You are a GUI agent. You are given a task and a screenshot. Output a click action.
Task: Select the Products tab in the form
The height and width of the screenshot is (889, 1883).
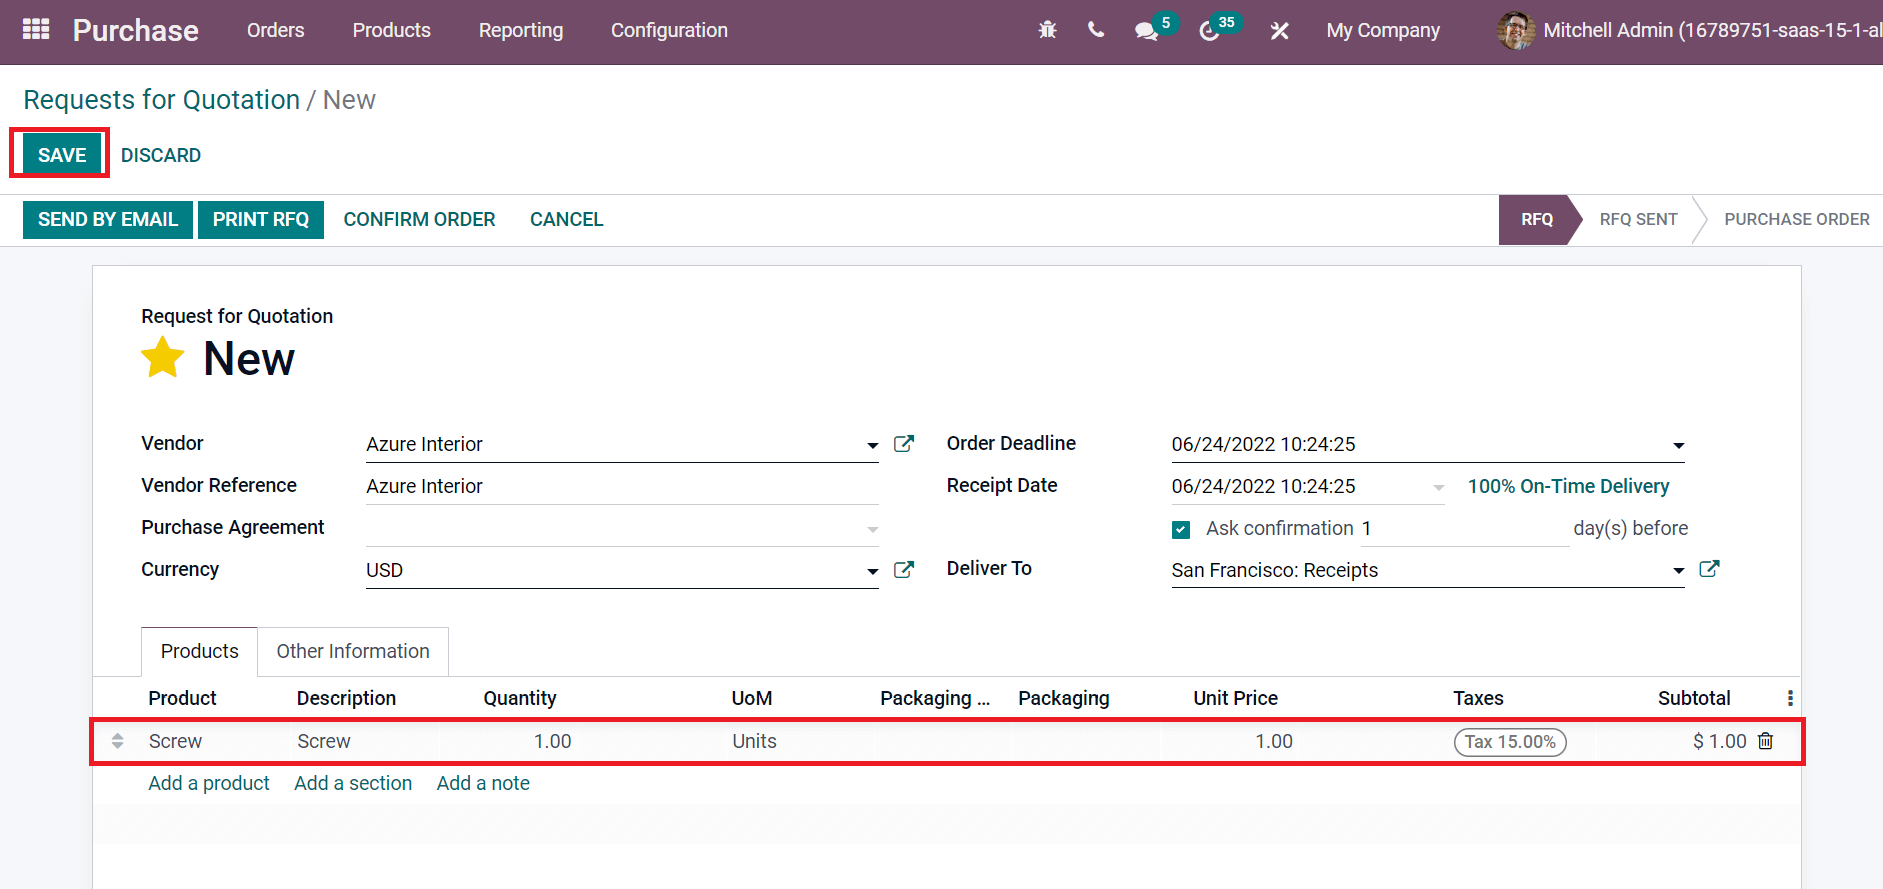coord(200,651)
